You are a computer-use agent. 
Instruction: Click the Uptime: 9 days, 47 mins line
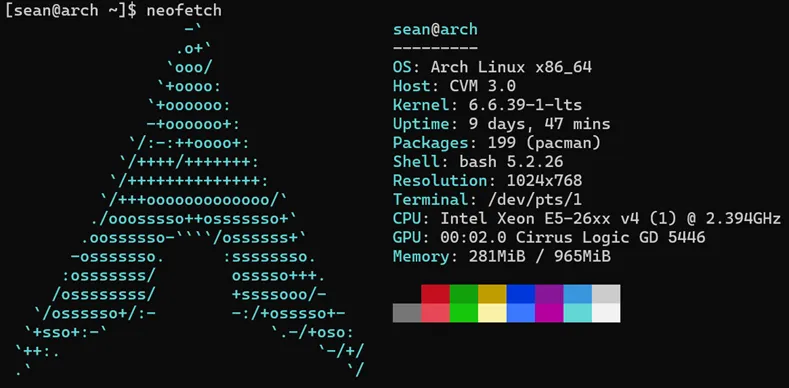tap(502, 124)
